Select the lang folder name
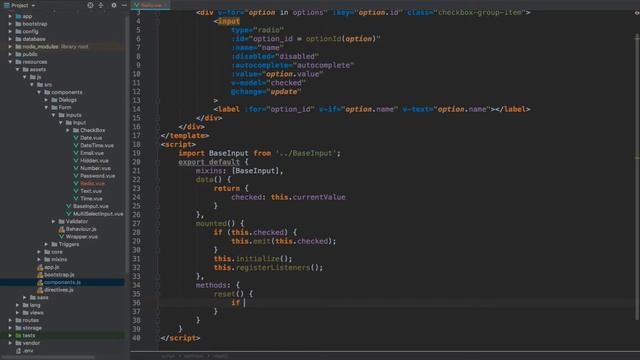The height and width of the screenshot is (360, 640). [35, 305]
